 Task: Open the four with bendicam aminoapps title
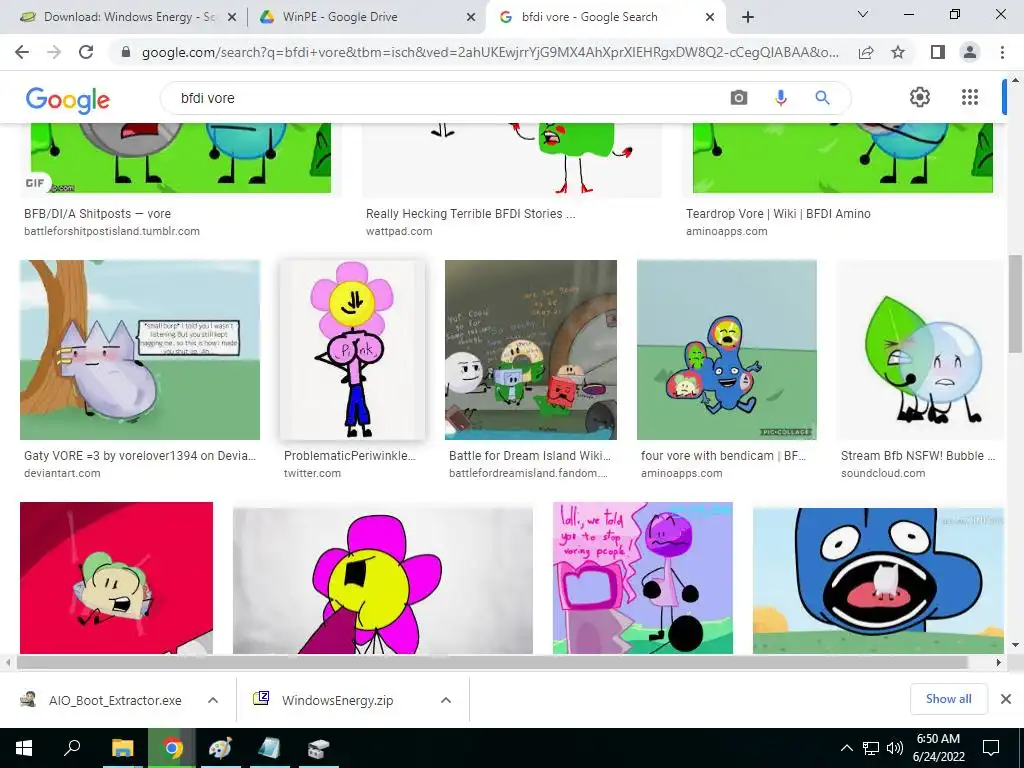tap(724, 456)
